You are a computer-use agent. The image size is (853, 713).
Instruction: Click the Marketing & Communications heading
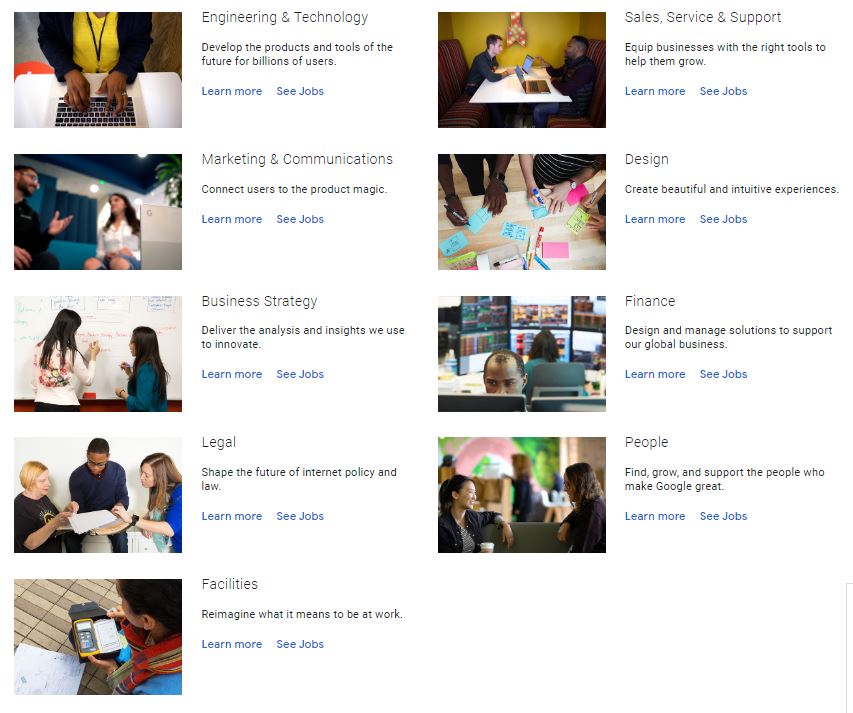coord(297,159)
